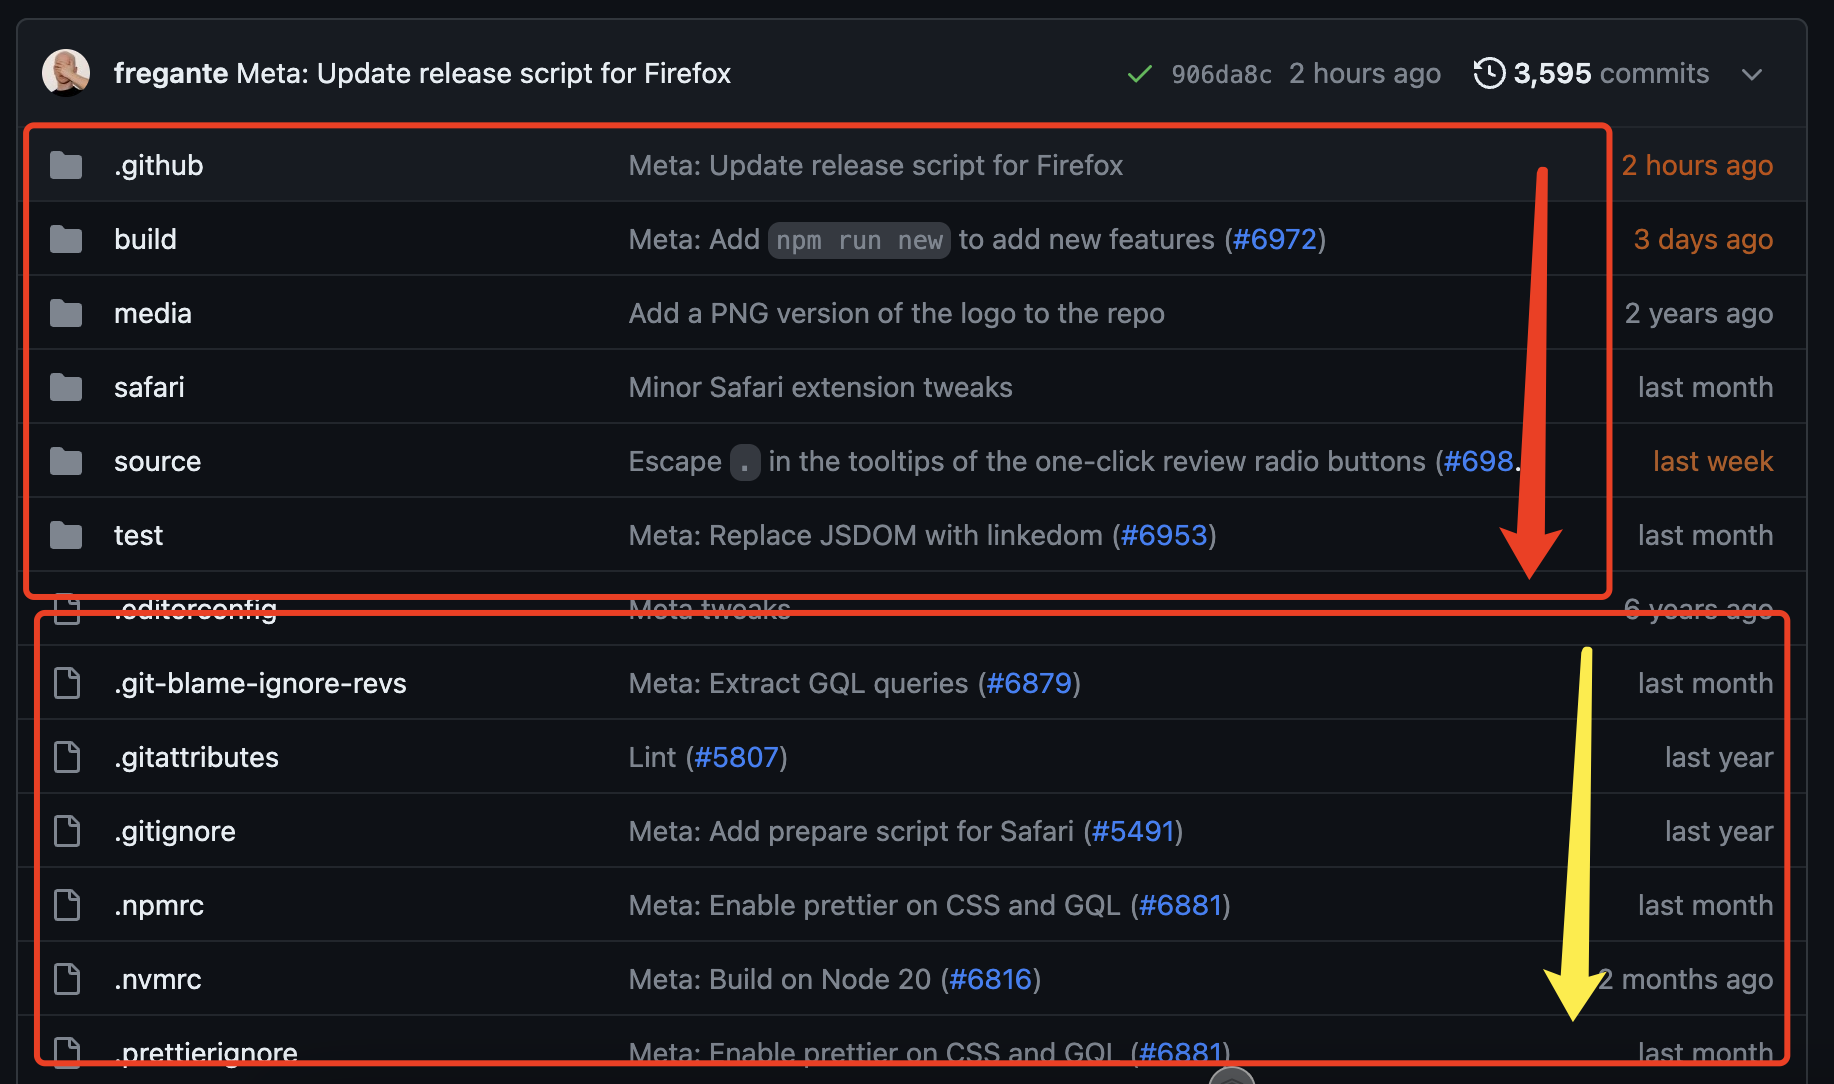Click the commit history clock icon
Image resolution: width=1834 pixels, height=1084 pixels.
pos(1491,73)
